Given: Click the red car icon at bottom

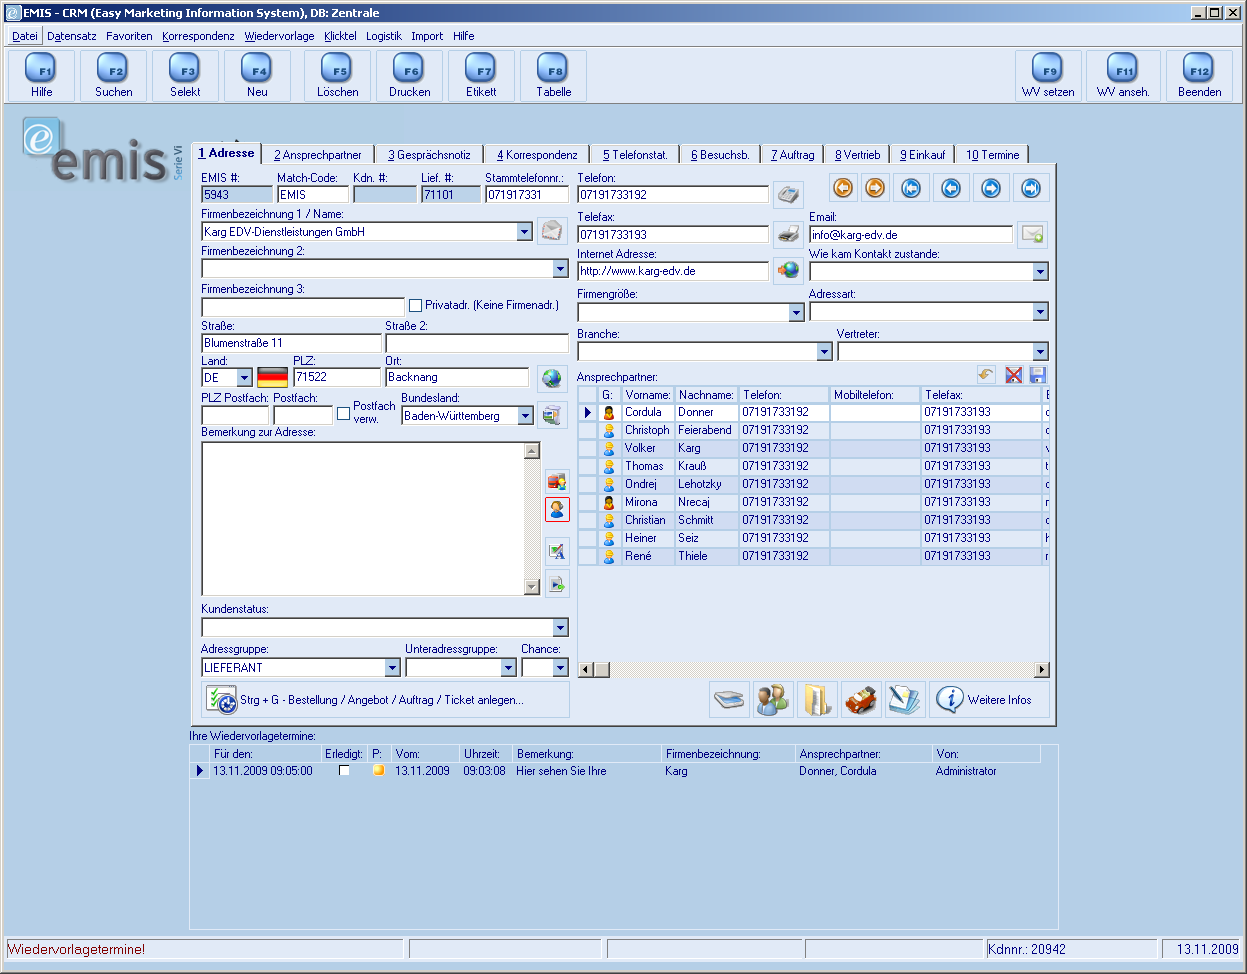Looking at the screenshot, I should coord(861,700).
